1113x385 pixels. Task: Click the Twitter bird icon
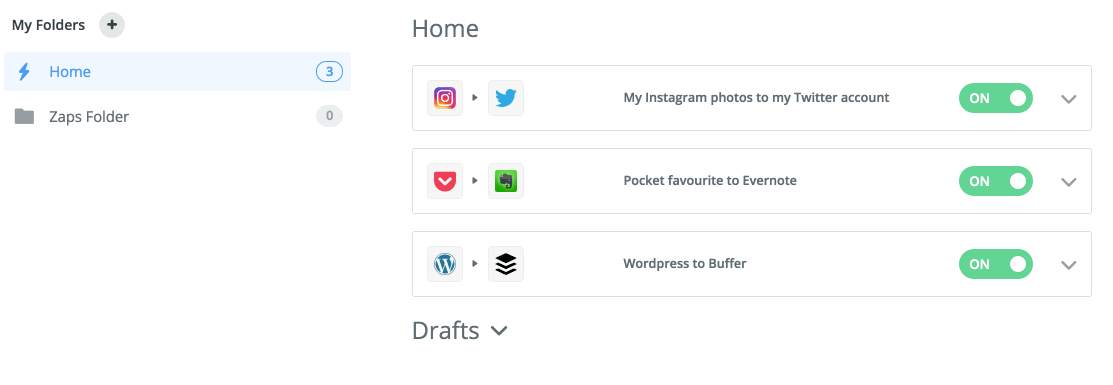(506, 98)
